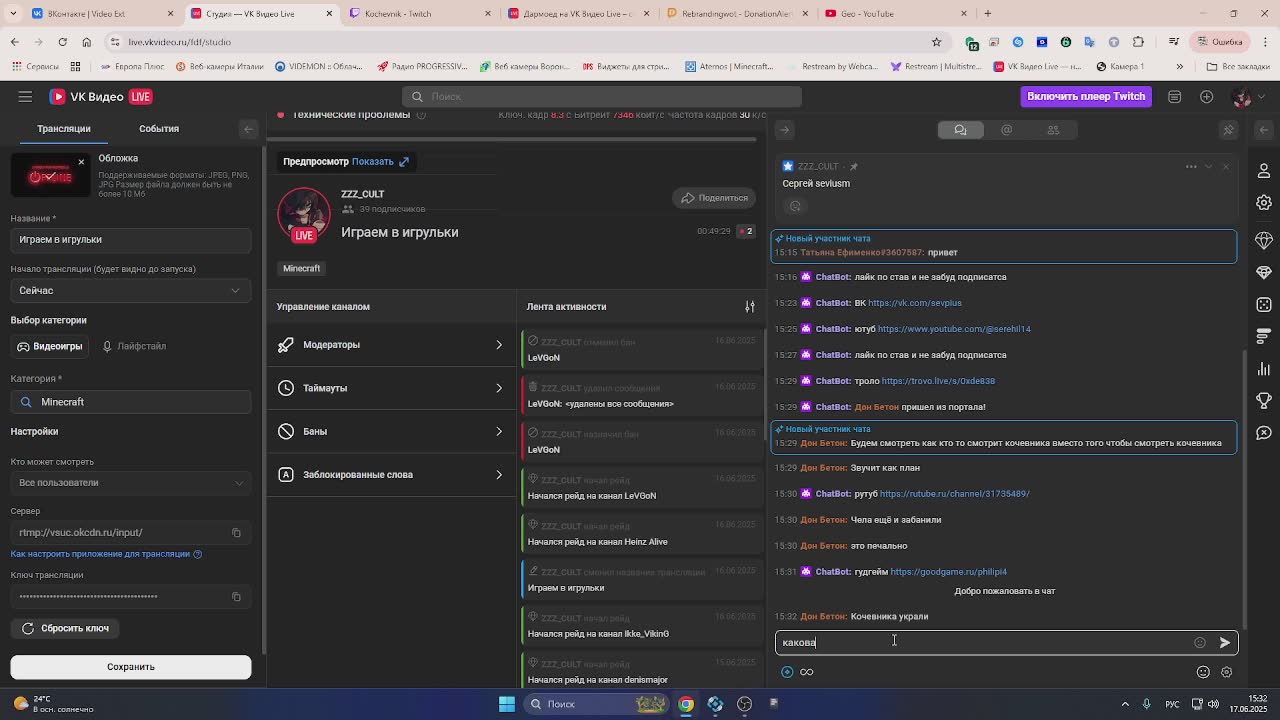Open the profile icon in right sidebar
Image resolution: width=1280 pixels, height=720 pixels.
(x=1264, y=170)
